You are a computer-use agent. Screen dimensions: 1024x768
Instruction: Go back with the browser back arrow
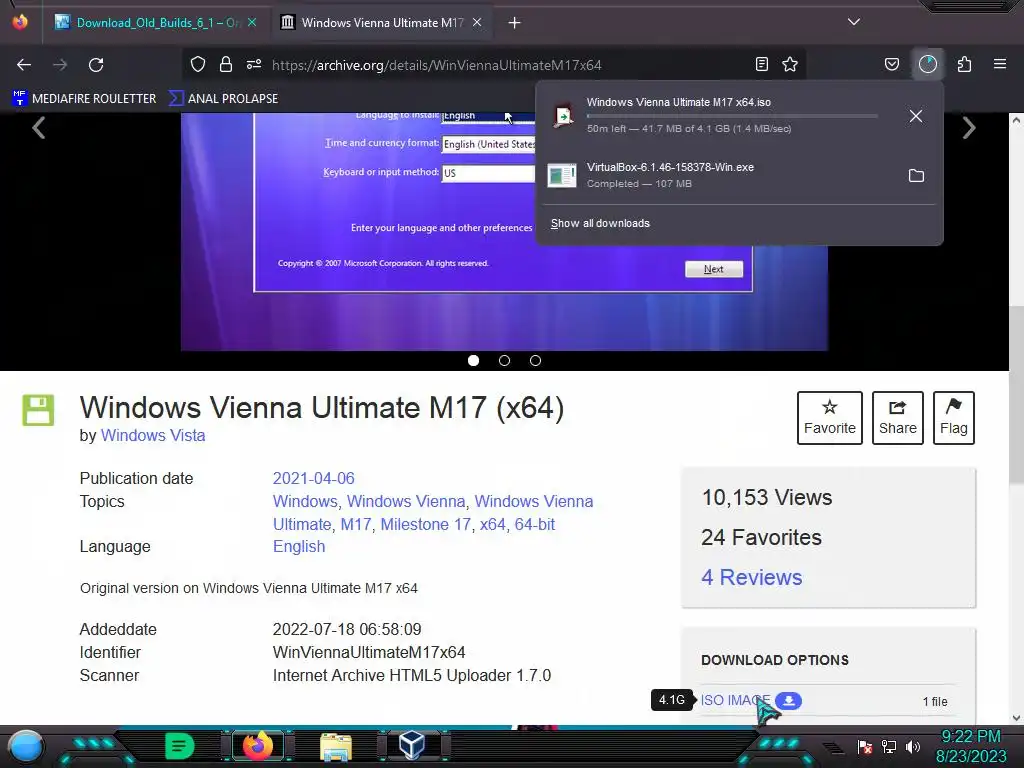(24, 65)
